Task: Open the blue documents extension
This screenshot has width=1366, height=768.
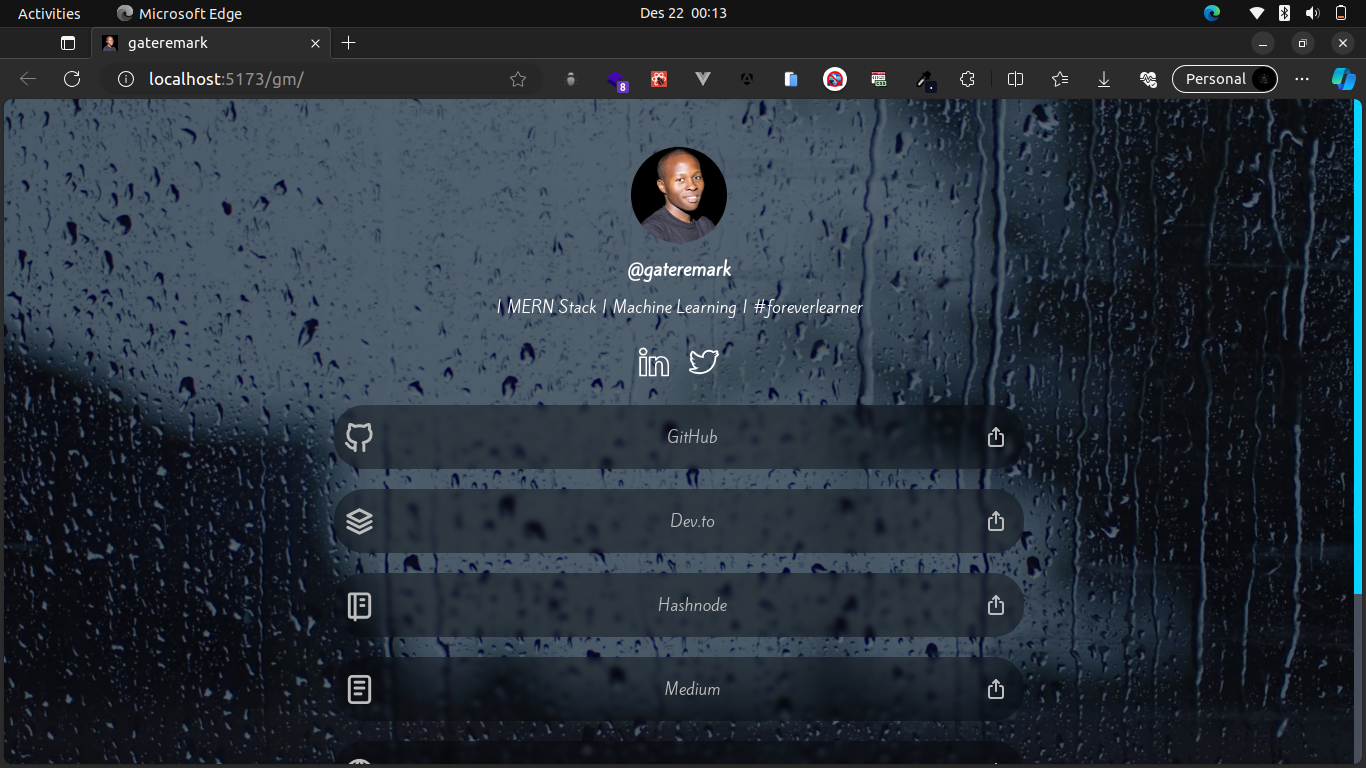Action: (791, 79)
